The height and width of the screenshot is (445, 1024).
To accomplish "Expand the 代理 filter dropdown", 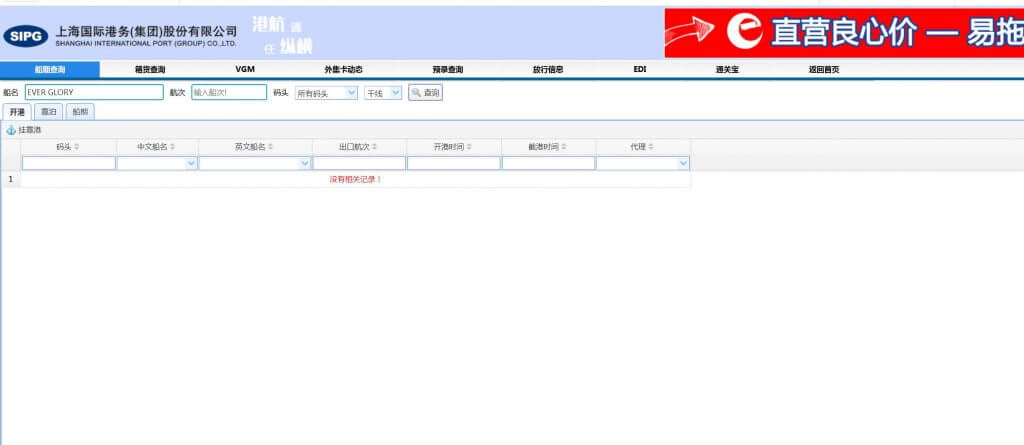I will pyautogui.click(x=684, y=163).
